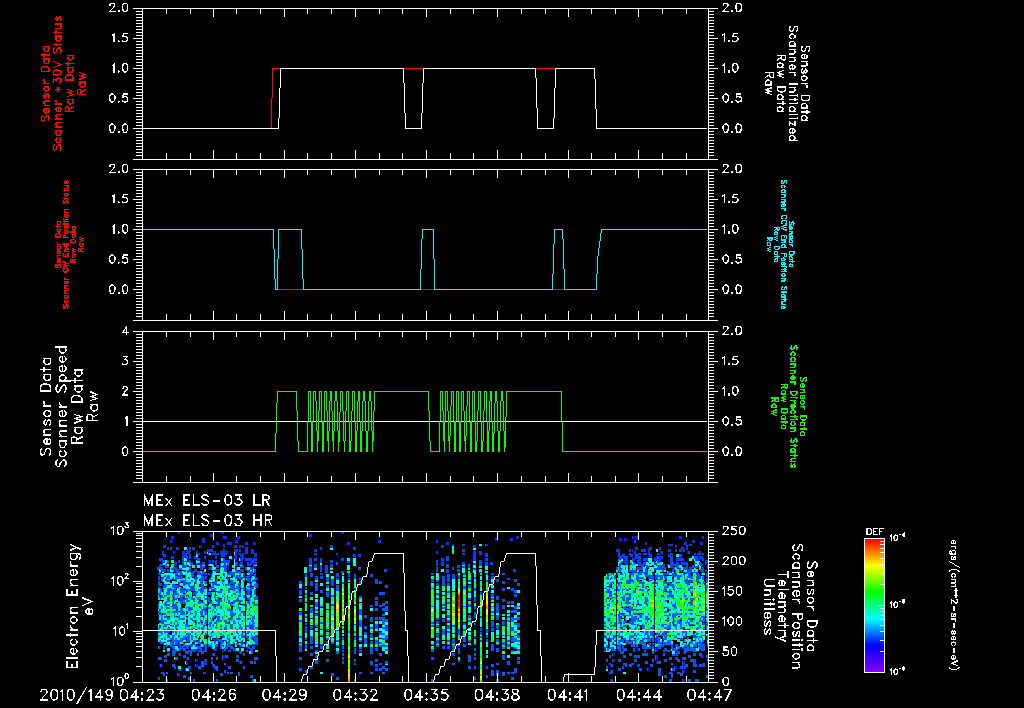Click the 200 scanner position tick label

click(733, 561)
